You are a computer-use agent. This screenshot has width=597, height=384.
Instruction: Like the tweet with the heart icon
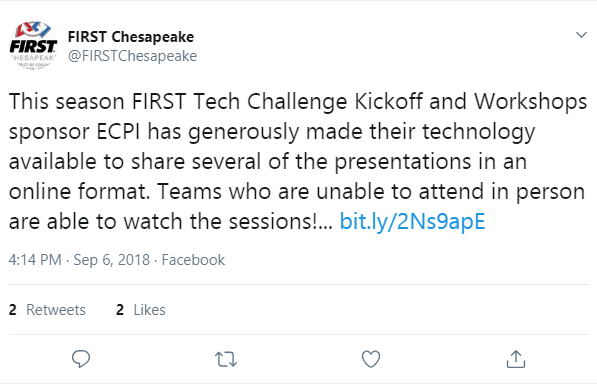pyautogui.click(x=371, y=359)
